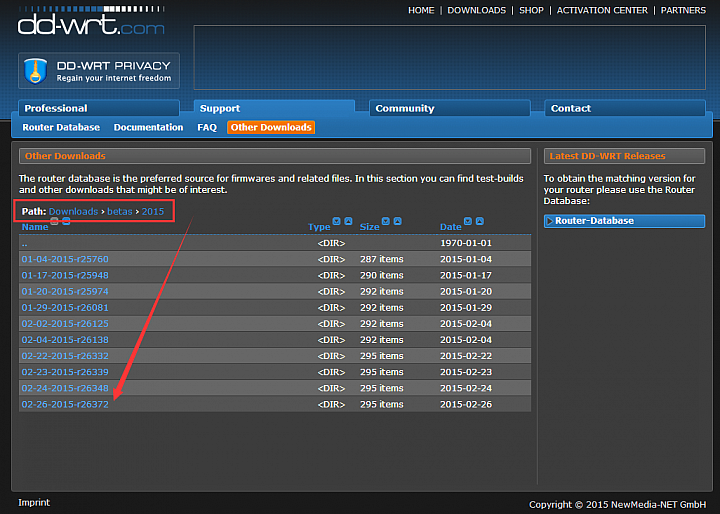Open folder 02-02-2015-r26125

[x=65, y=323]
